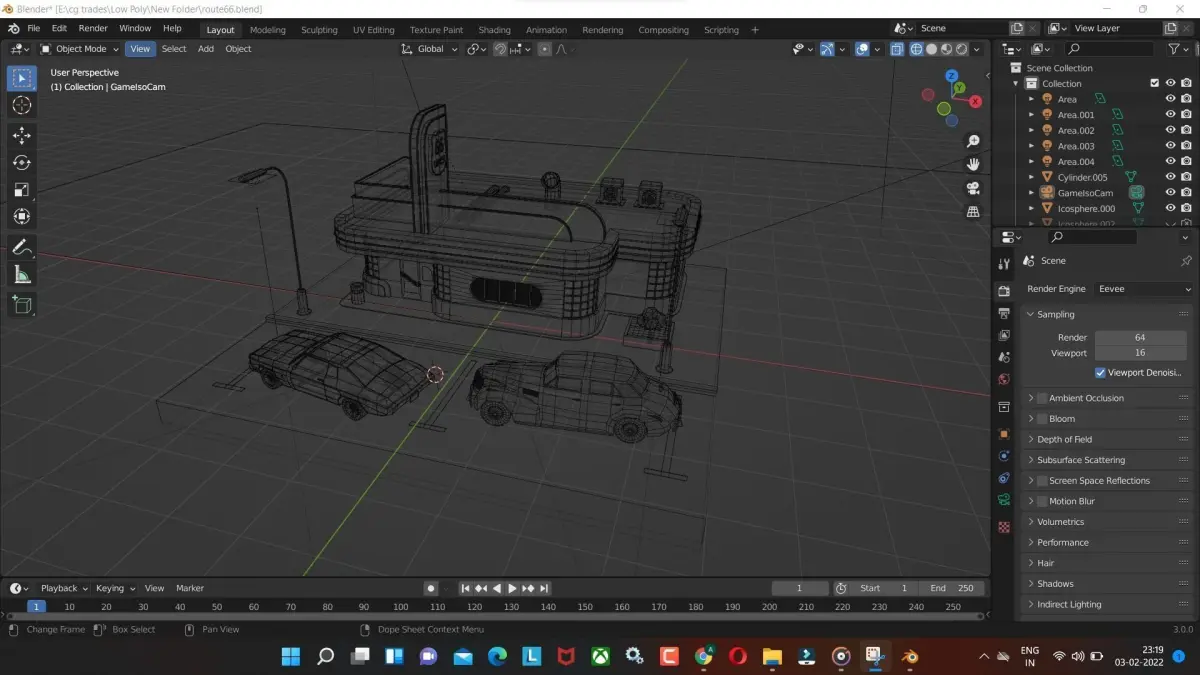Activate the Rotate tool
Image resolution: width=1200 pixels, height=675 pixels.
point(22,162)
